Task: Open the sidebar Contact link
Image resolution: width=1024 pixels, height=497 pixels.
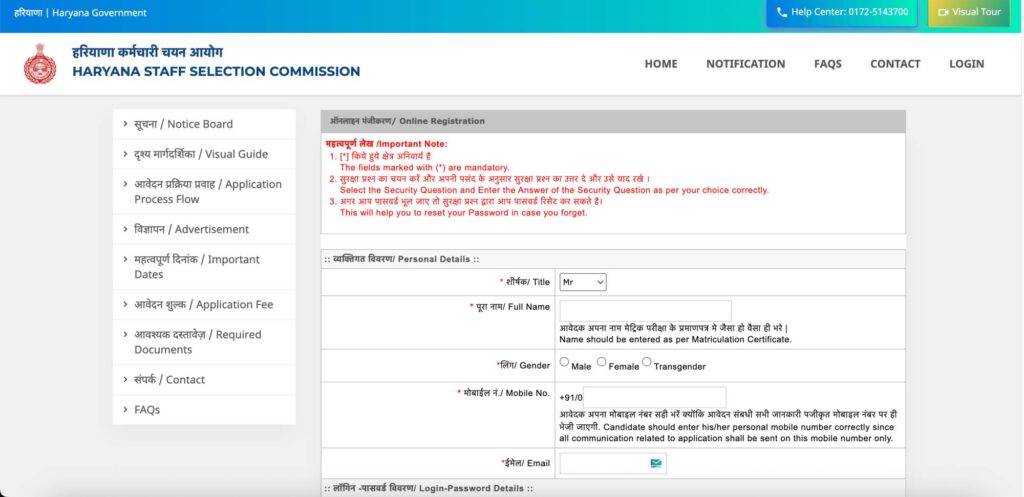Action: pos(170,379)
